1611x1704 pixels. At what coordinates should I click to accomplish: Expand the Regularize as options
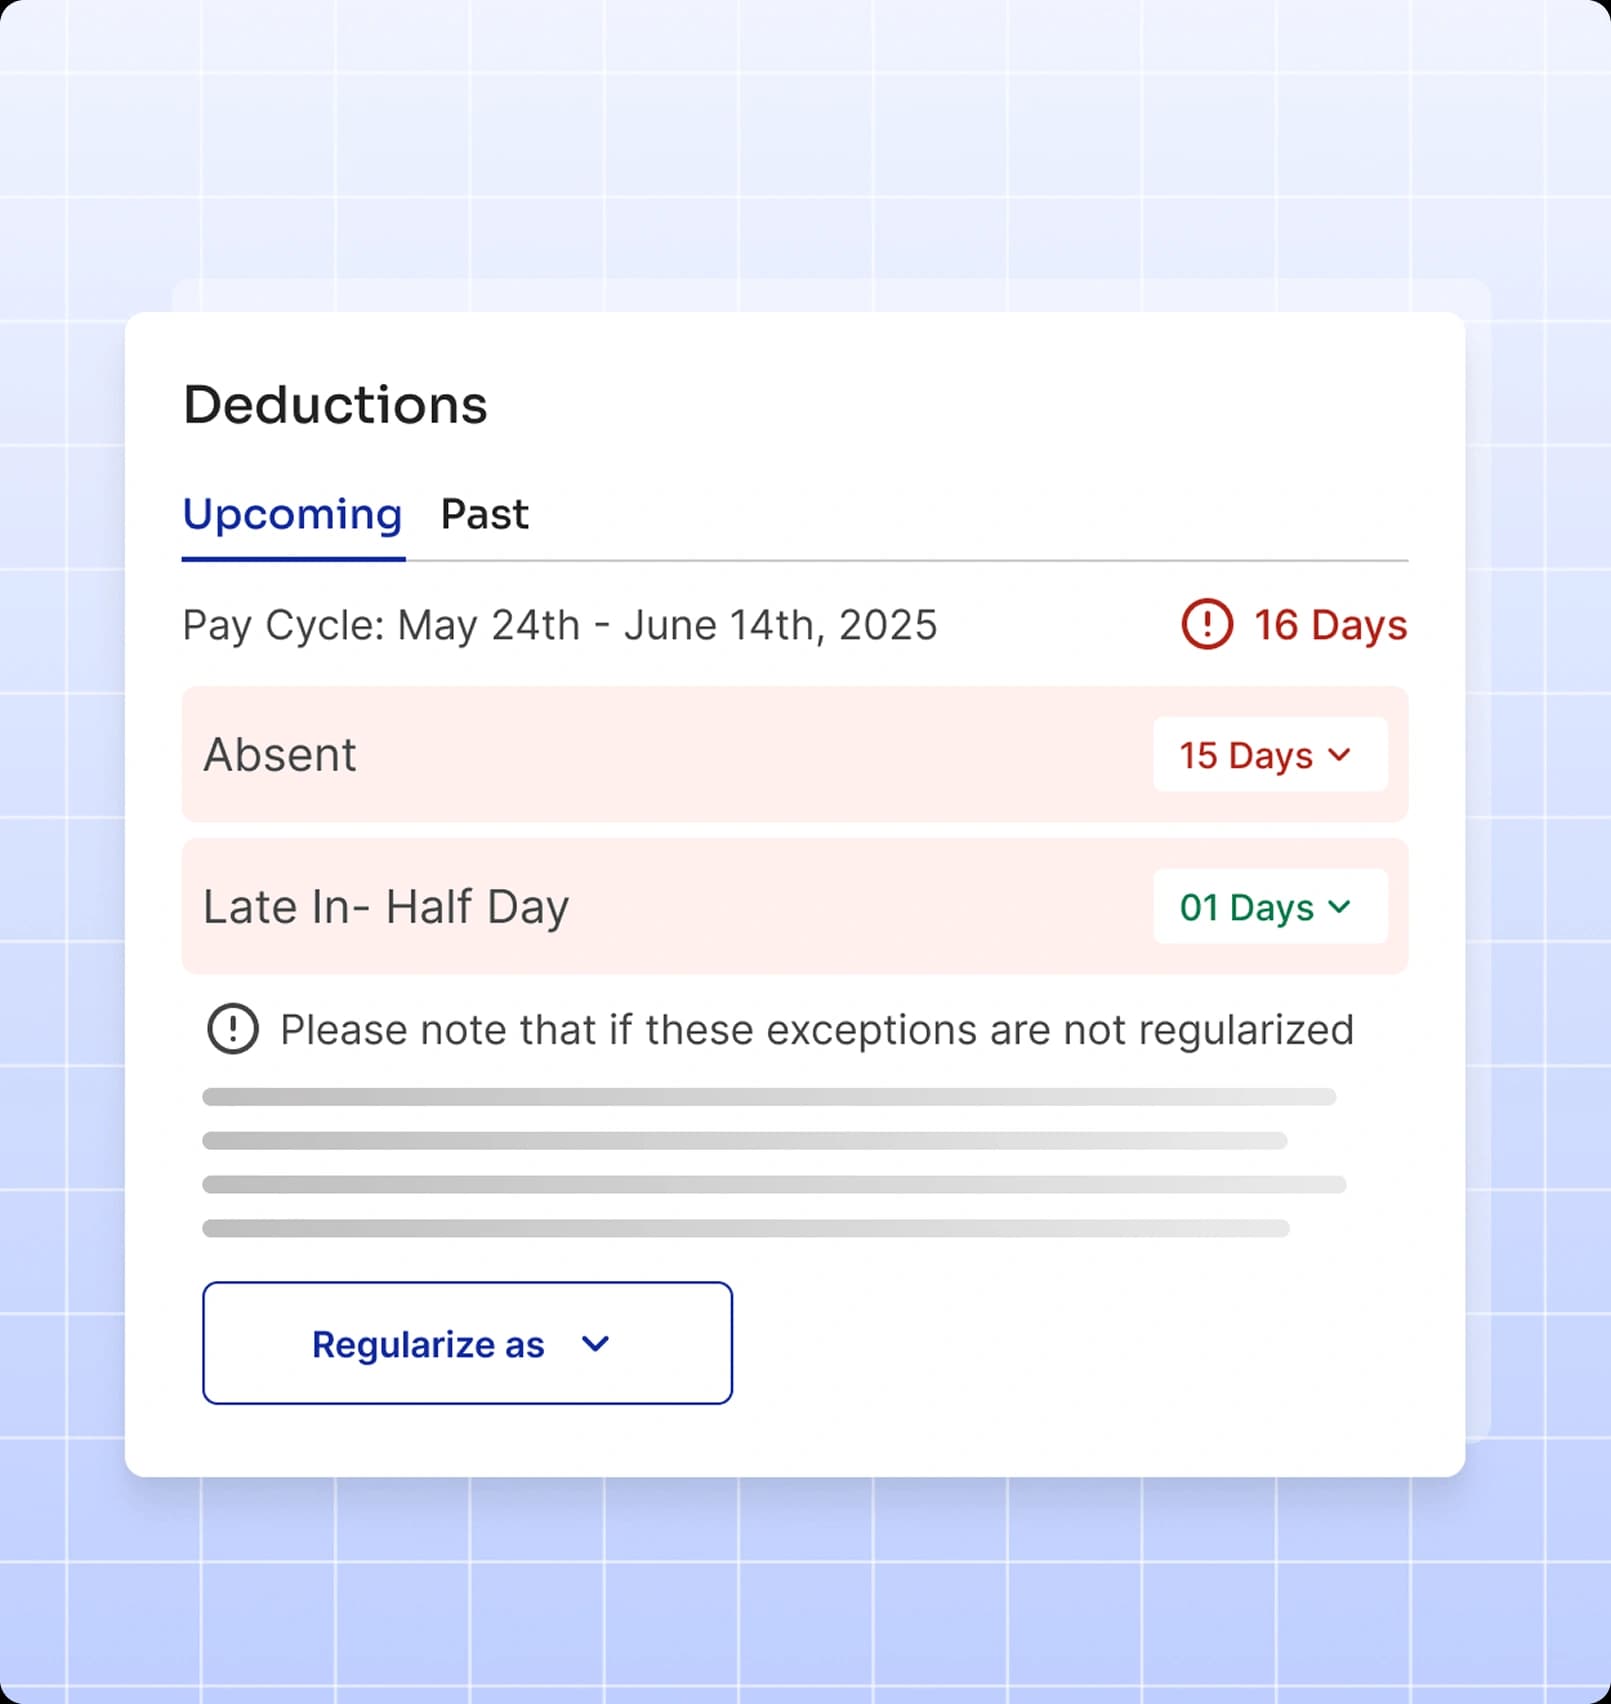coord(466,1343)
